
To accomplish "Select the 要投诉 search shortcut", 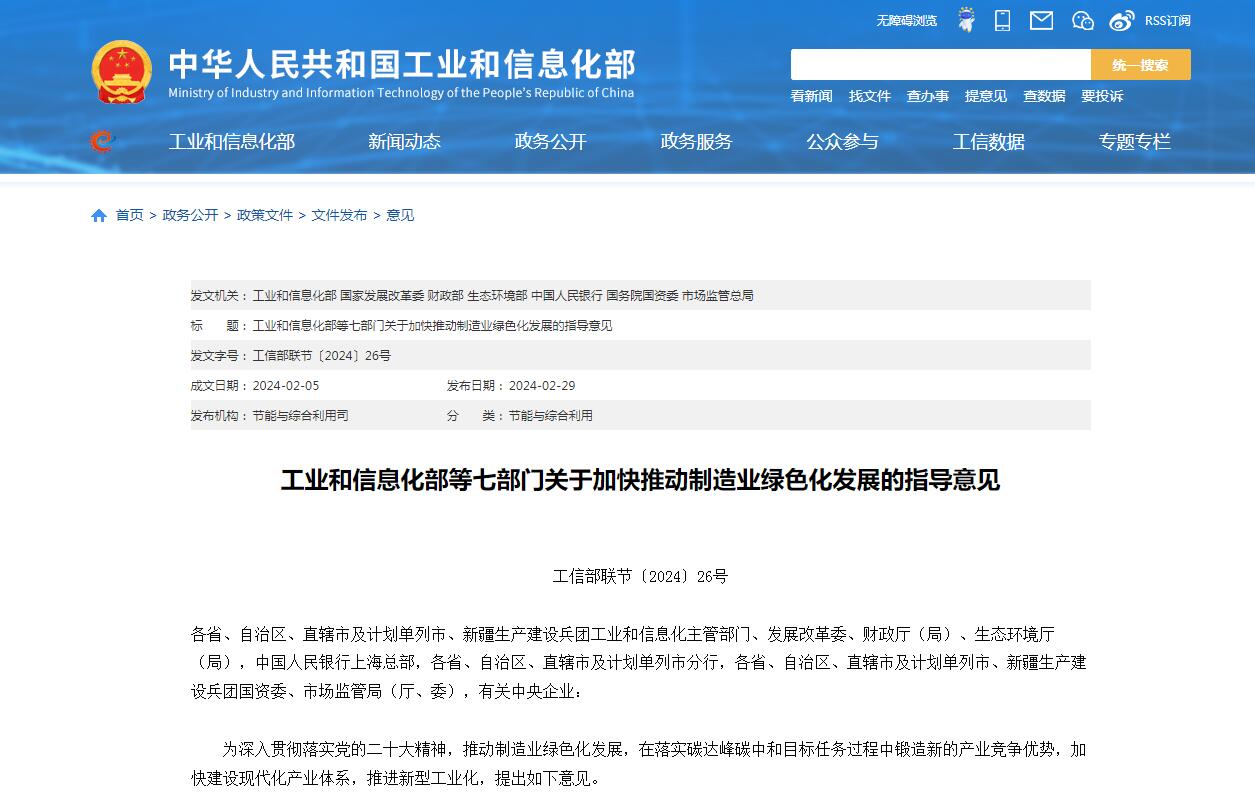I will [1102, 96].
